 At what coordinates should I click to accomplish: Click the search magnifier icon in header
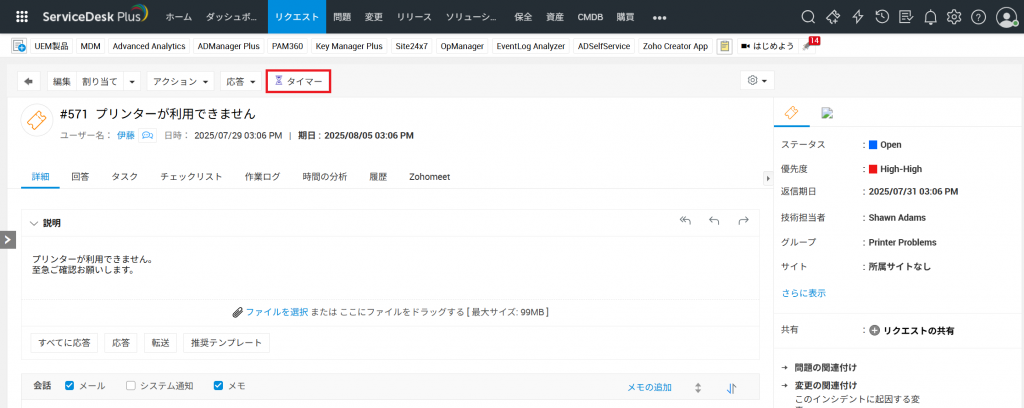tap(809, 17)
